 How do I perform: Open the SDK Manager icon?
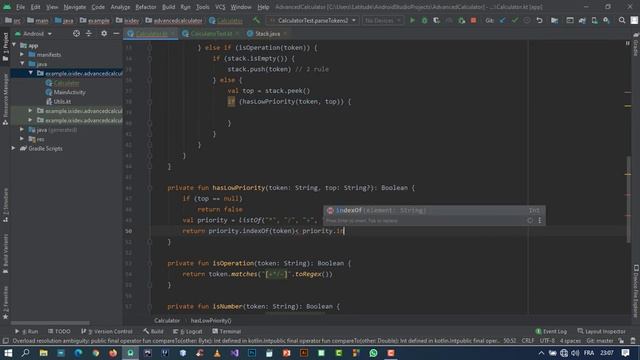pos(607,20)
